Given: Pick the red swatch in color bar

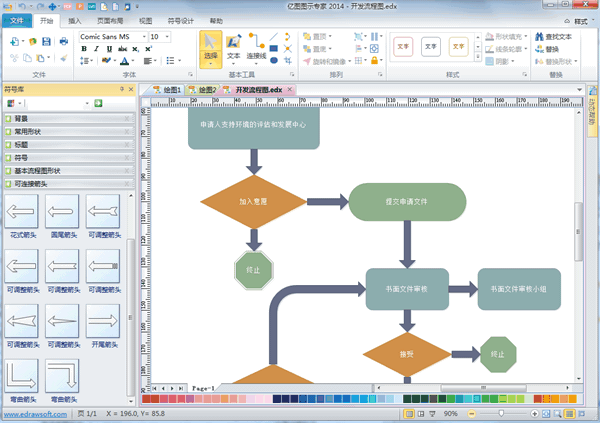Looking at the screenshot, I should coord(147,399).
